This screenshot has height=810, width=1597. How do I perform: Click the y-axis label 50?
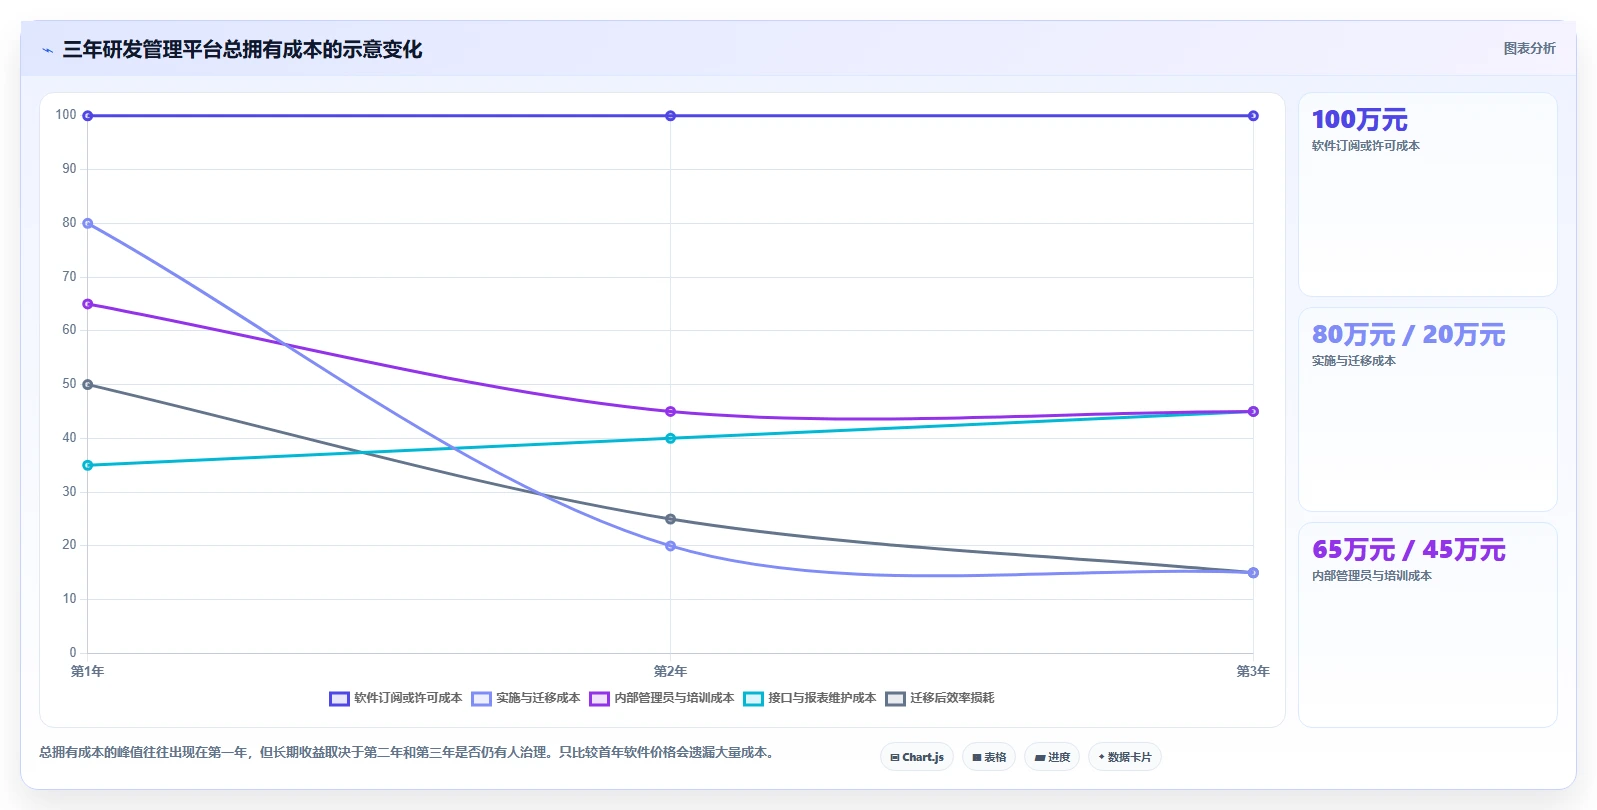point(69,384)
